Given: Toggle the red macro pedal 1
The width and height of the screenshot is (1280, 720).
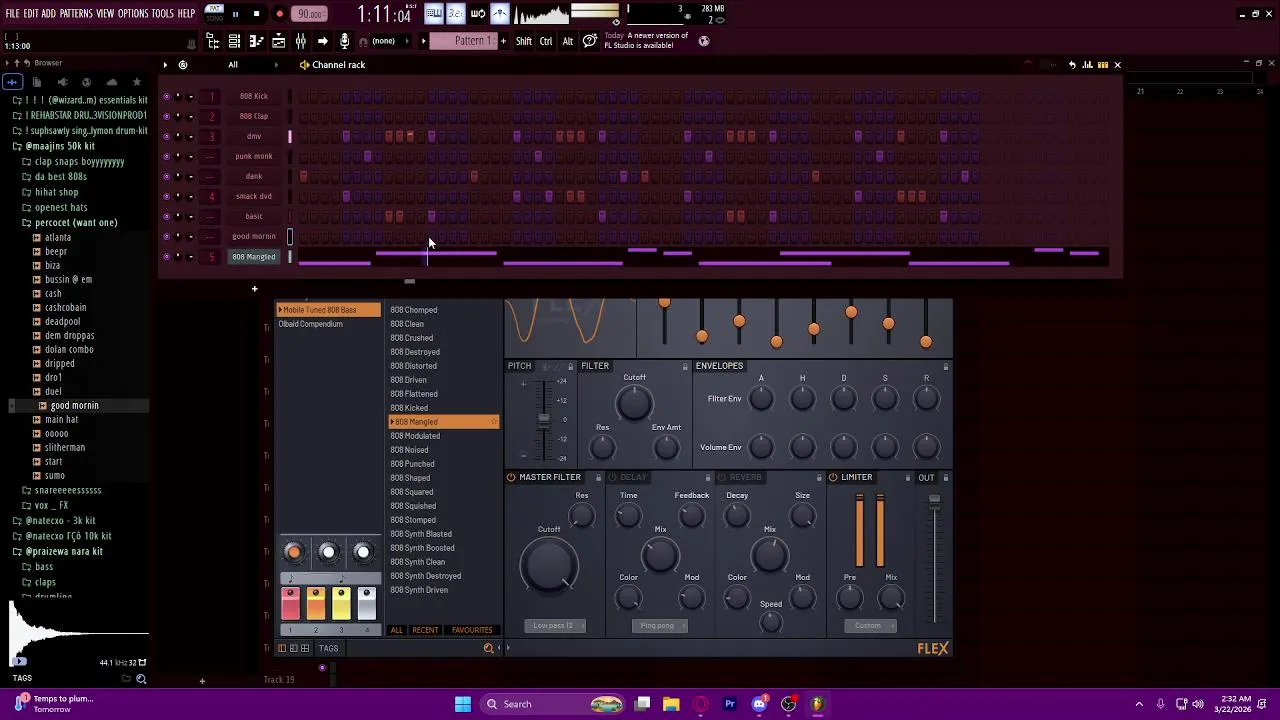Looking at the screenshot, I should [x=290, y=604].
